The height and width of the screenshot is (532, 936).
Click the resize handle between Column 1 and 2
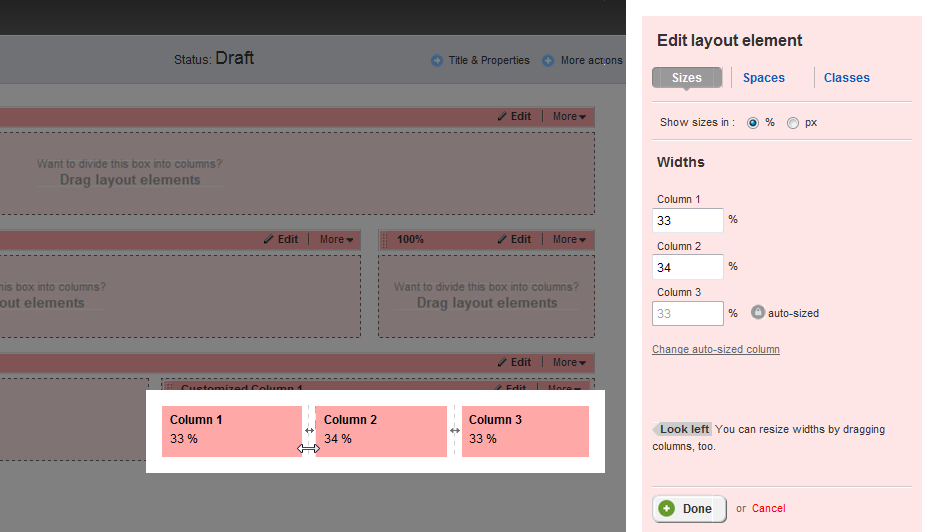(x=309, y=431)
